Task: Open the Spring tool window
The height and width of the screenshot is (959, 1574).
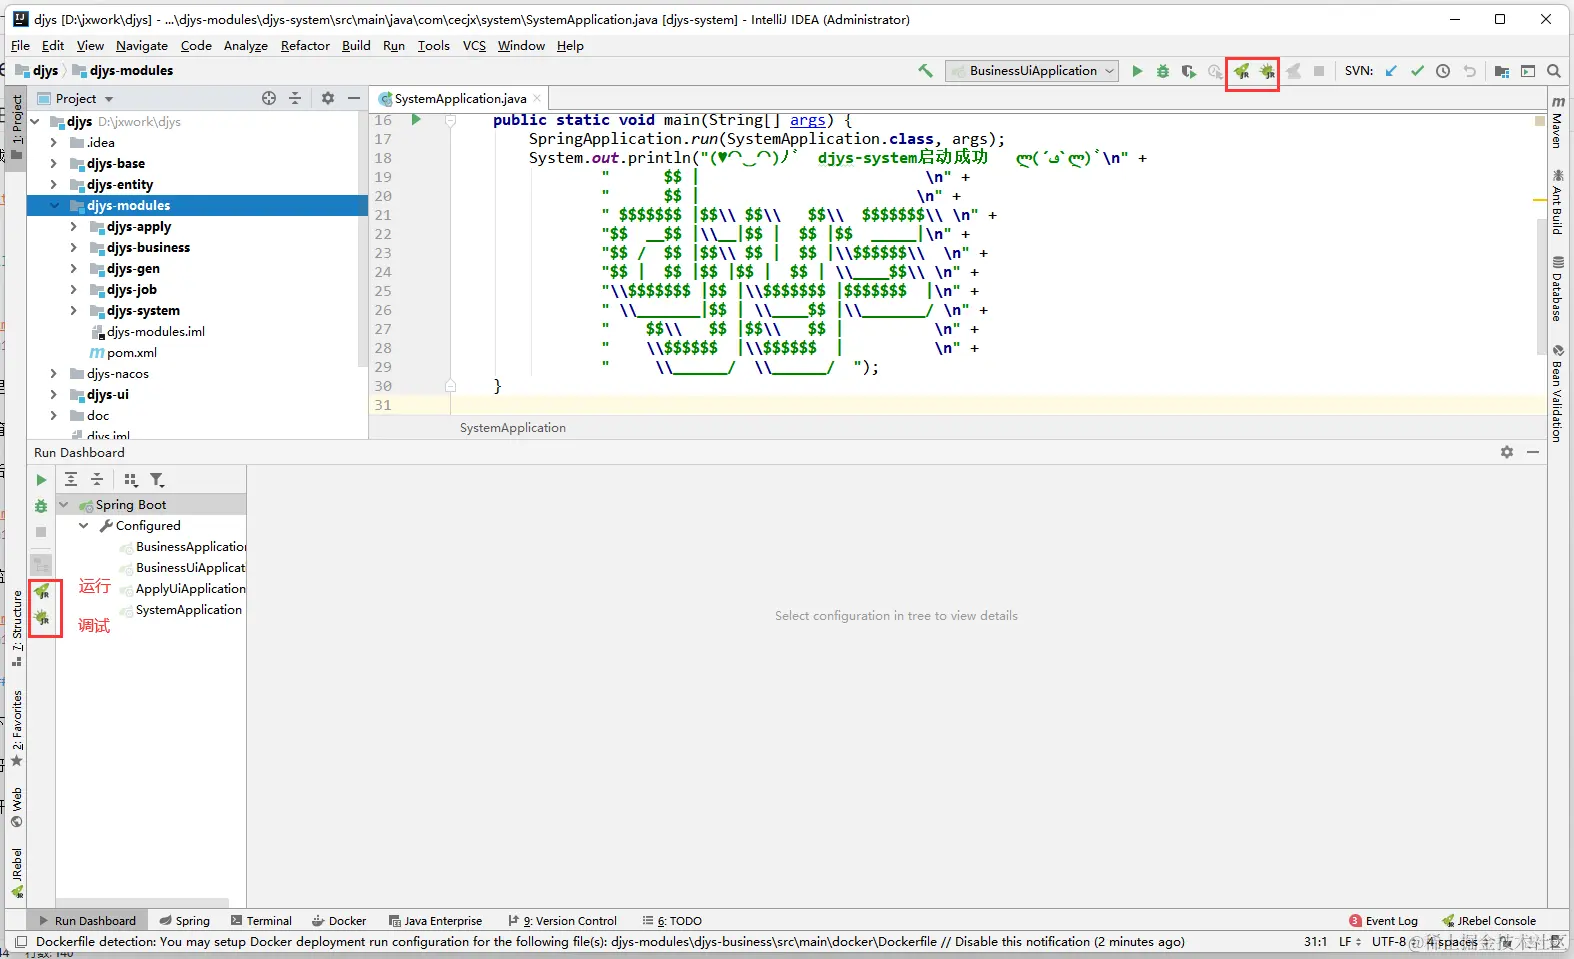Action: [184, 921]
